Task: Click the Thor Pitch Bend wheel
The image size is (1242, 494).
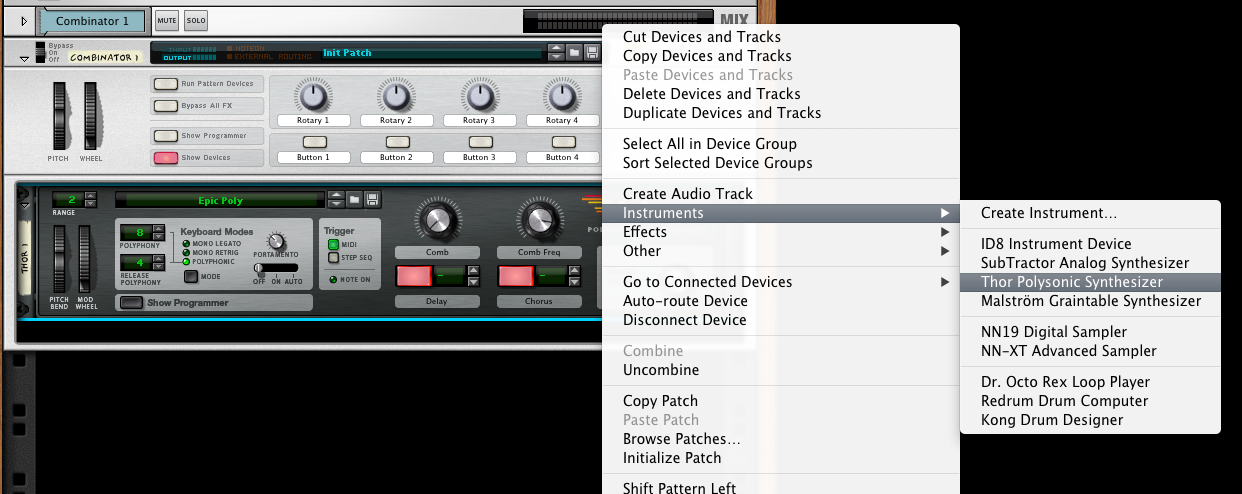Action: (60, 258)
